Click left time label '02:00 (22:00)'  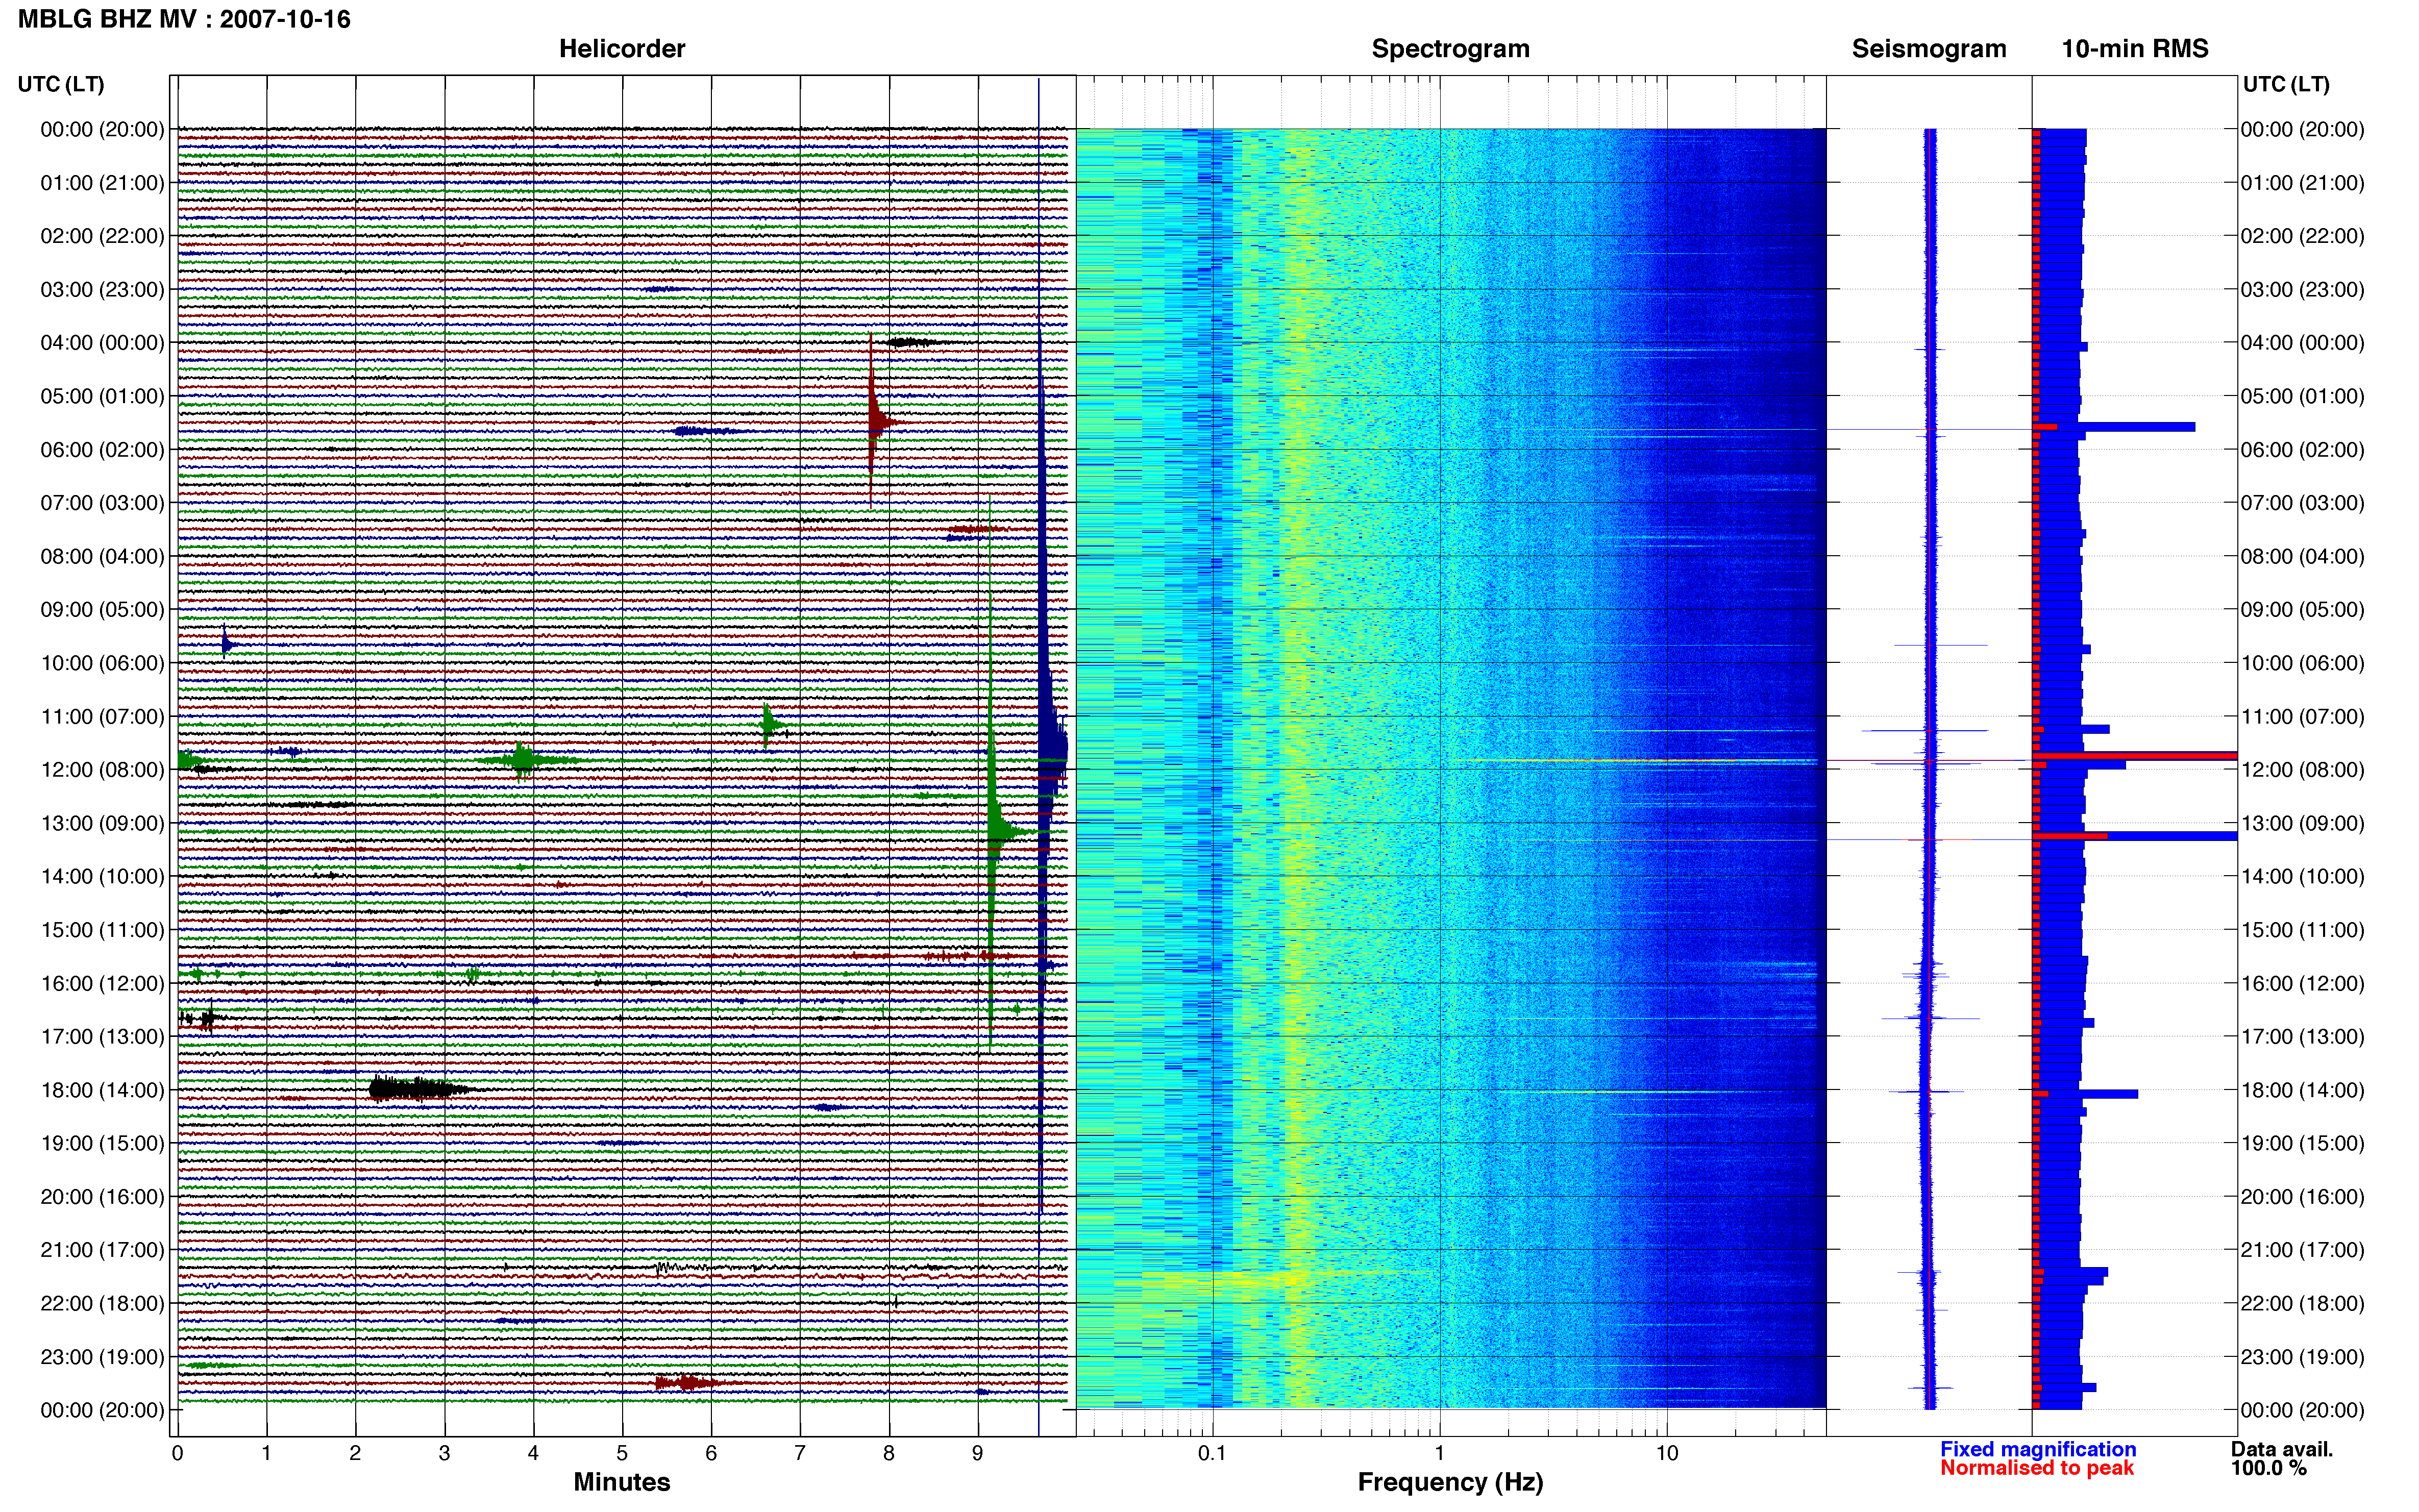click(102, 236)
